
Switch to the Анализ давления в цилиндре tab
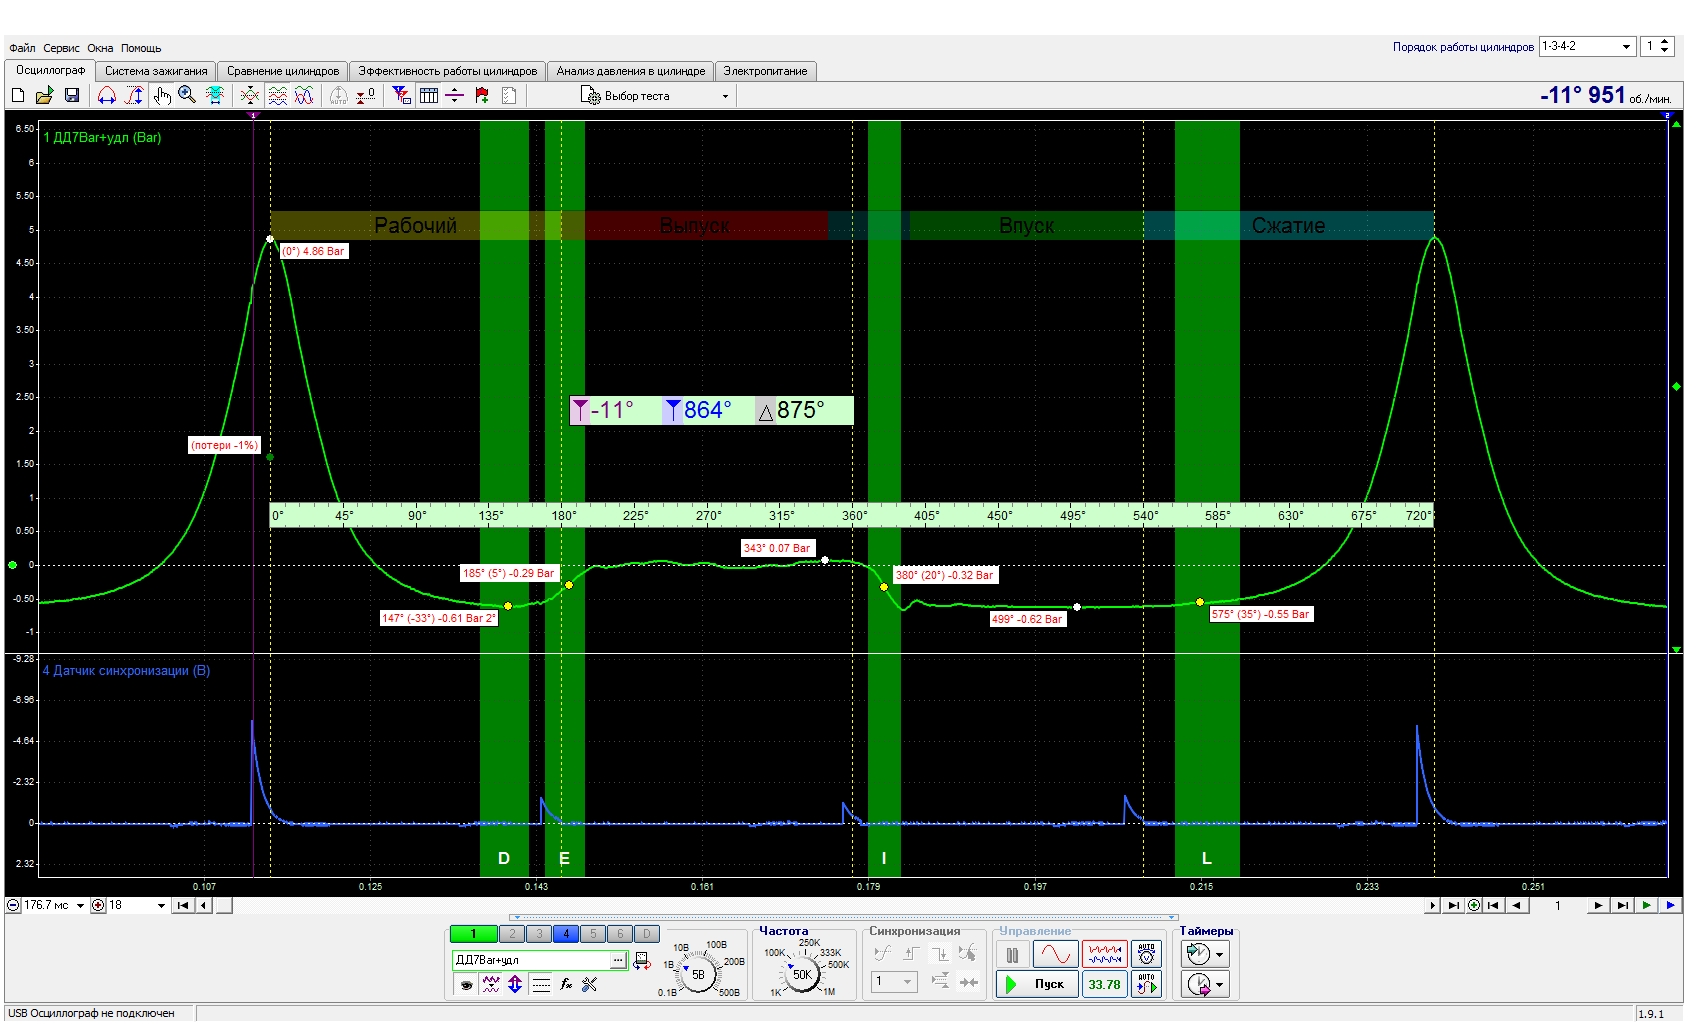tap(631, 71)
